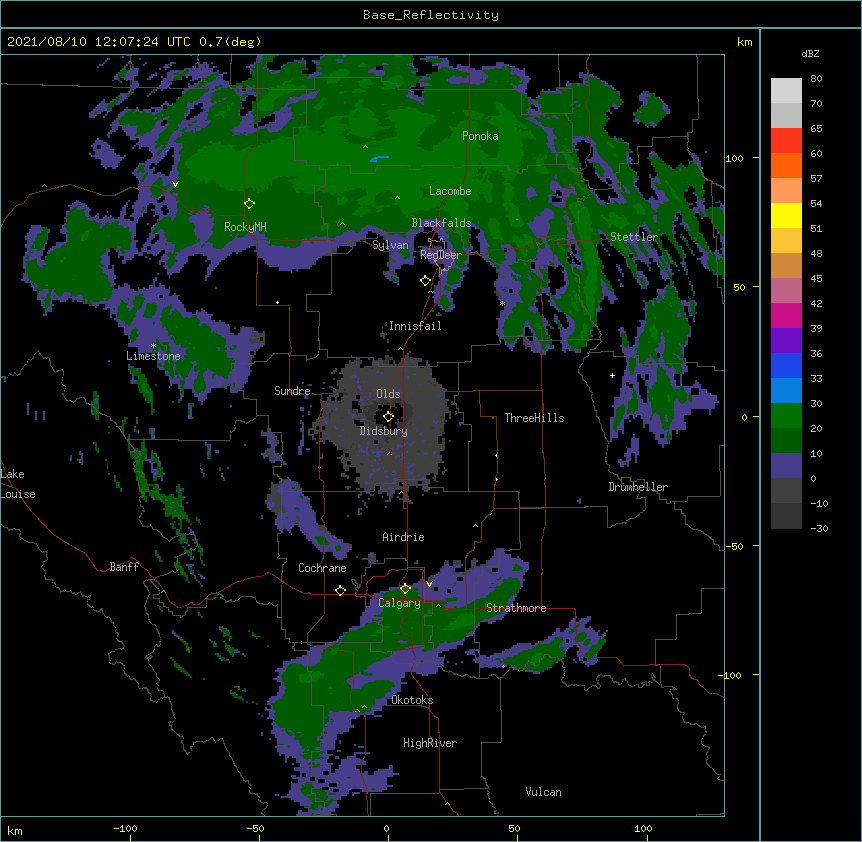Click the yellow diamond marker below RedDeer
This screenshot has height=842, width=862.
(x=425, y=281)
